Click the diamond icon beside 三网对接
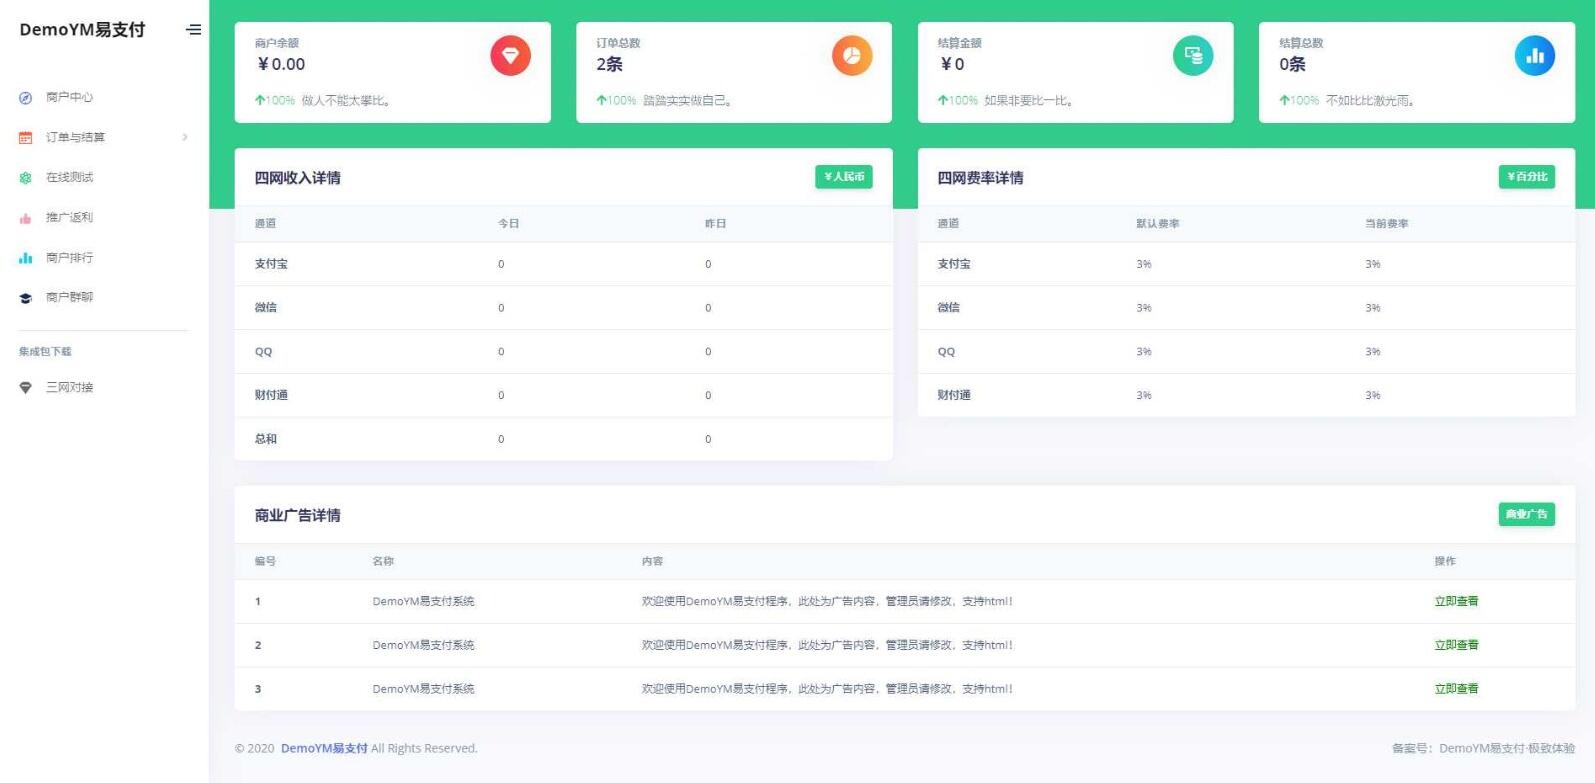Viewport: 1595px width, 783px height. (x=26, y=388)
